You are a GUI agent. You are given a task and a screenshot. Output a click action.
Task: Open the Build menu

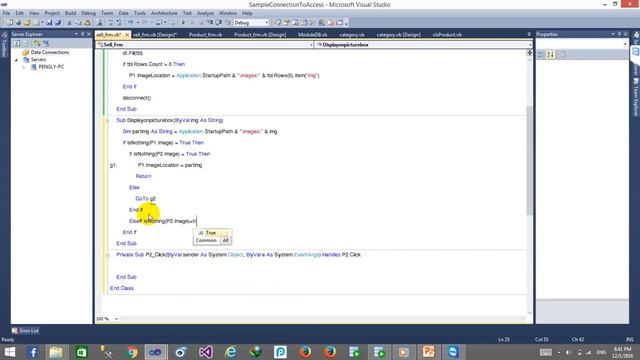pyautogui.click(x=70, y=13)
